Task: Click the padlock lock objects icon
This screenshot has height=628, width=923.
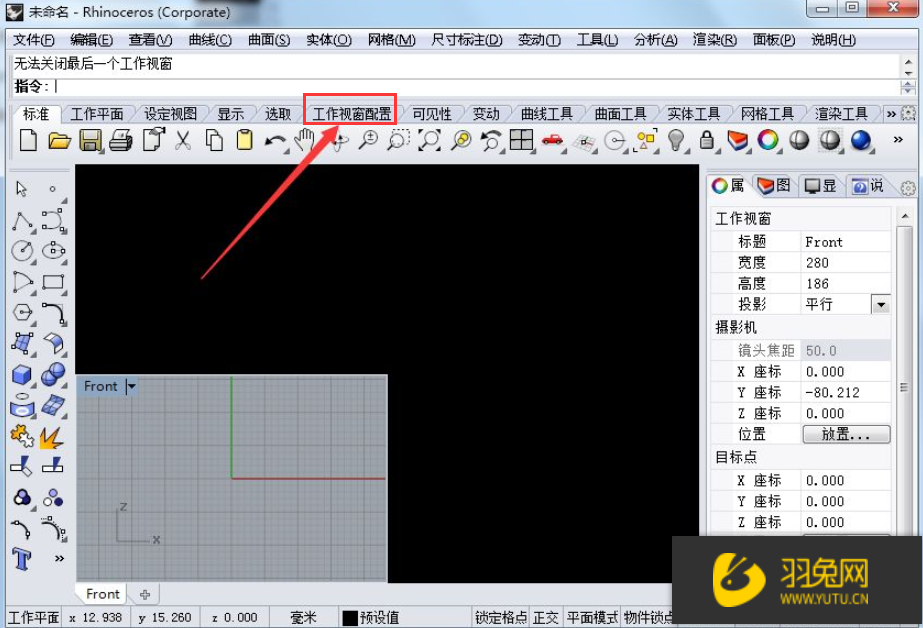Action: pos(706,141)
